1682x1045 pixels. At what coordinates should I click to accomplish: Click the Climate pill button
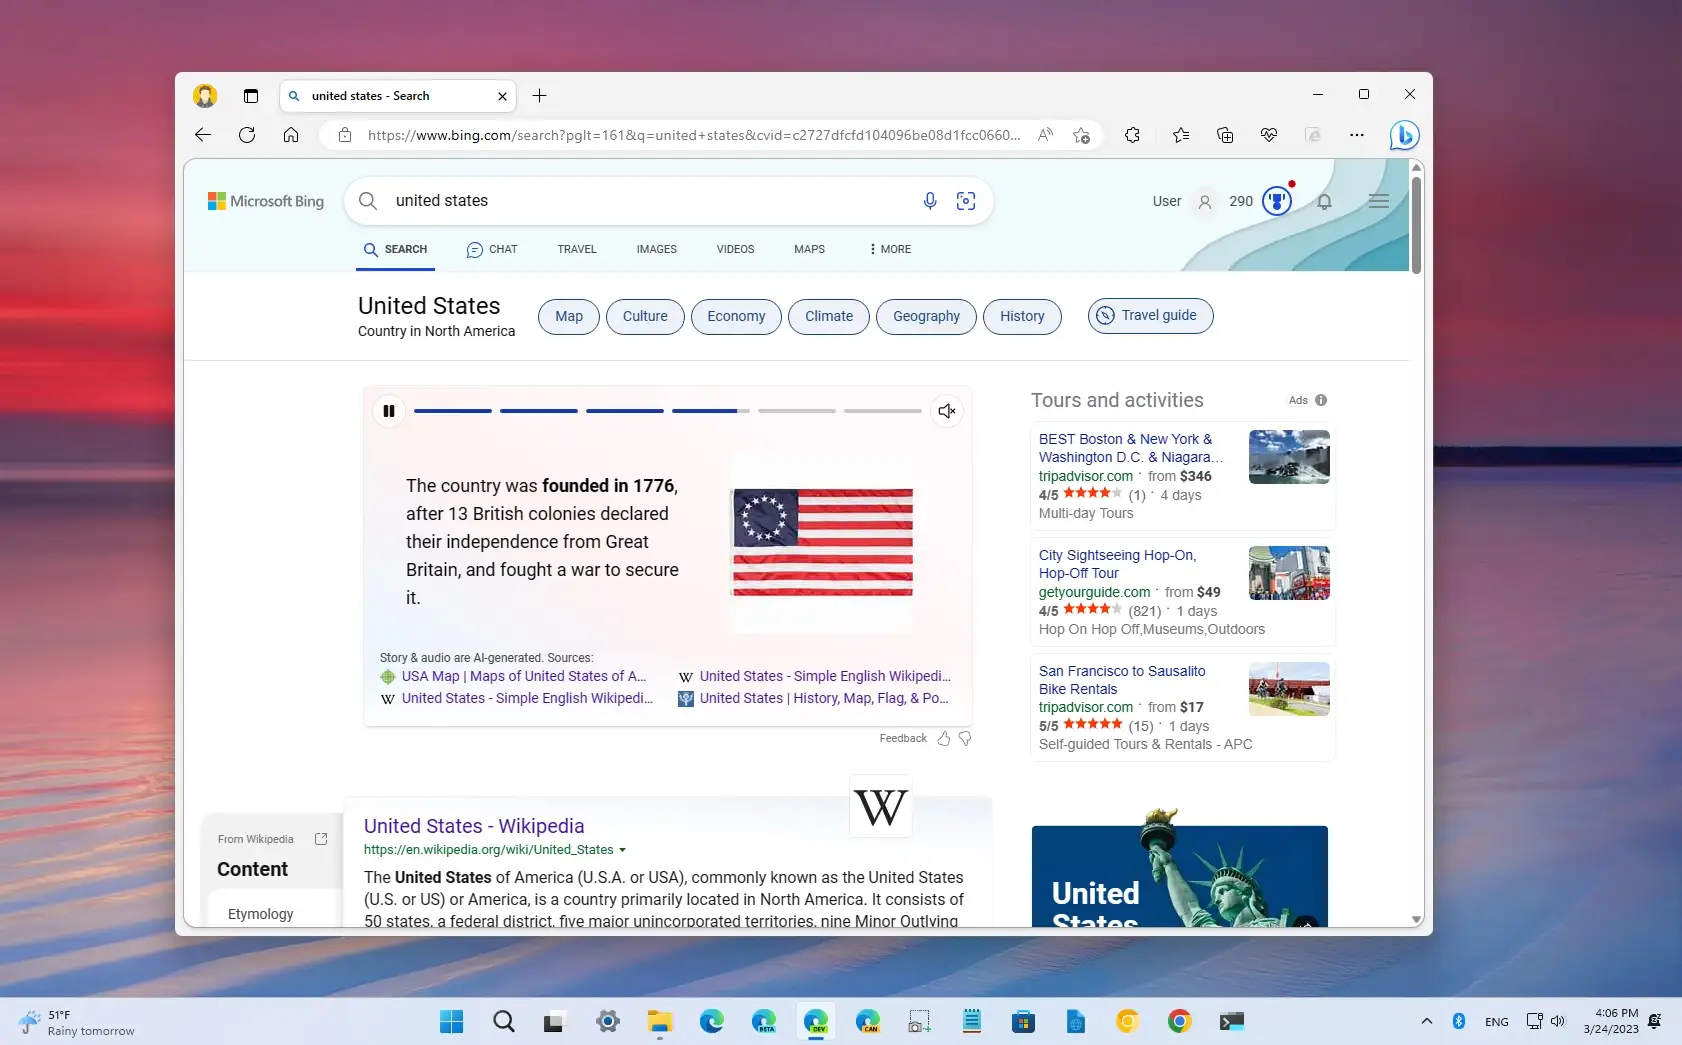point(829,316)
